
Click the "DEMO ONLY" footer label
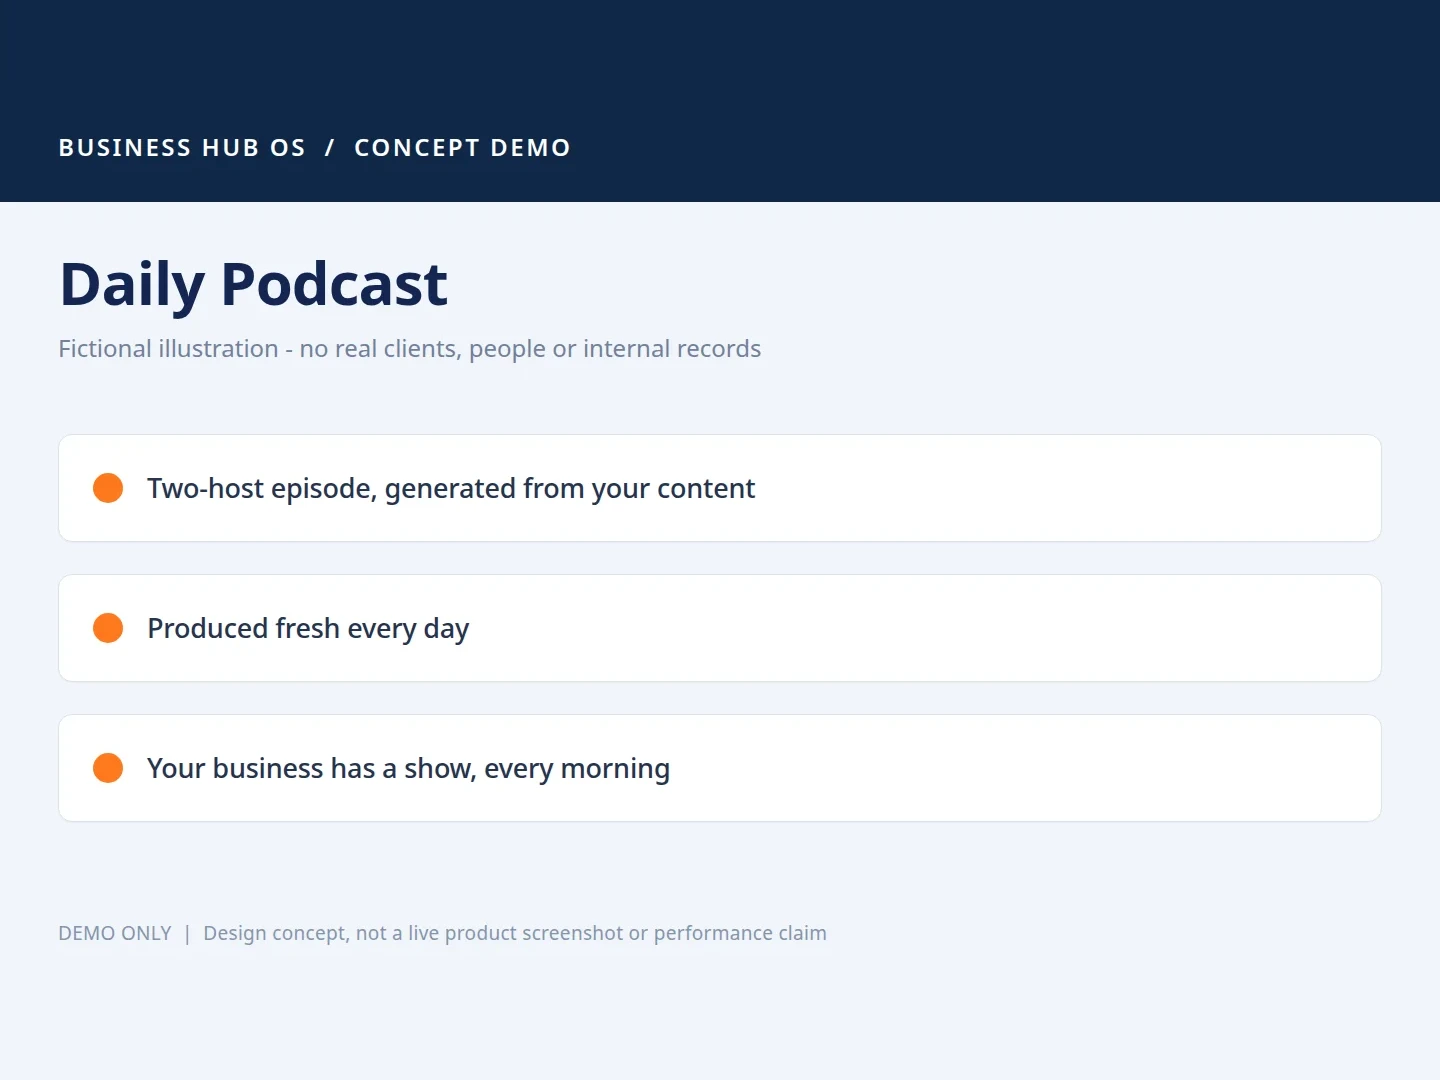coord(115,933)
